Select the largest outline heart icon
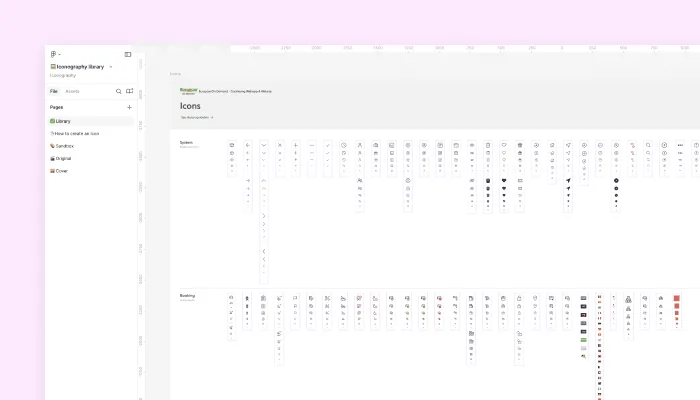This screenshot has height=400, width=700. click(x=504, y=145)
